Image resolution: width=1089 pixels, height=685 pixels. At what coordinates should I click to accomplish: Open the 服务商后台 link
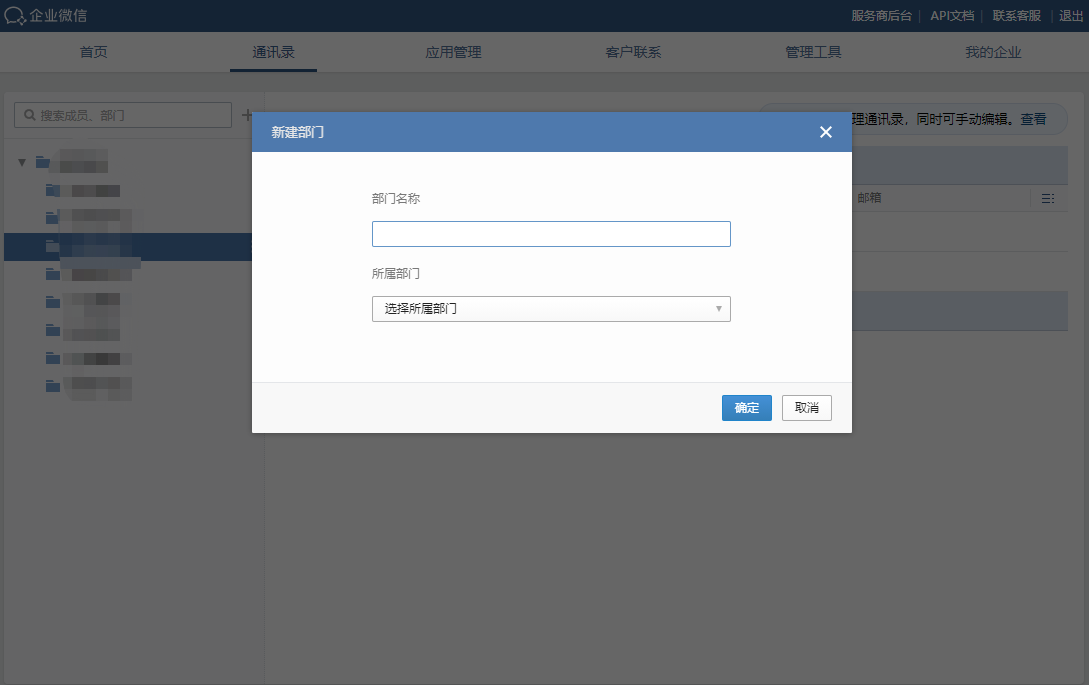click(x=881, y=16)
